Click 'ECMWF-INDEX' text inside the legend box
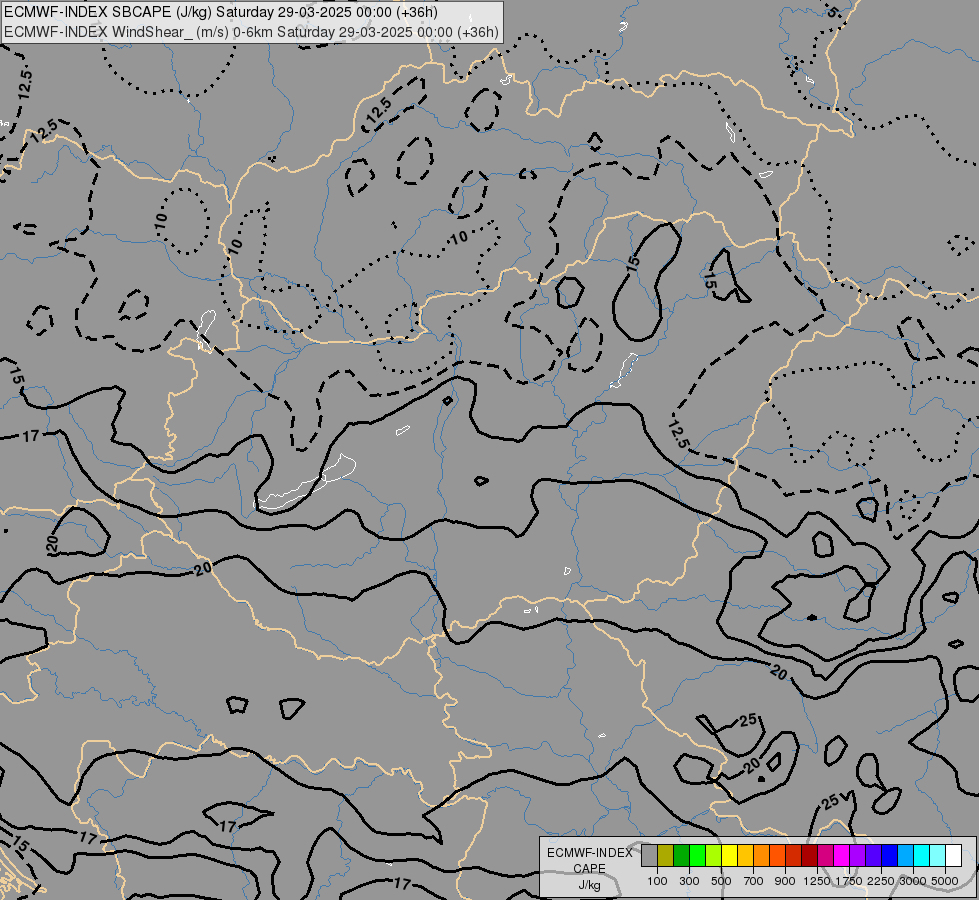Viewport: 979px width, 900px height. click(589, 853)
